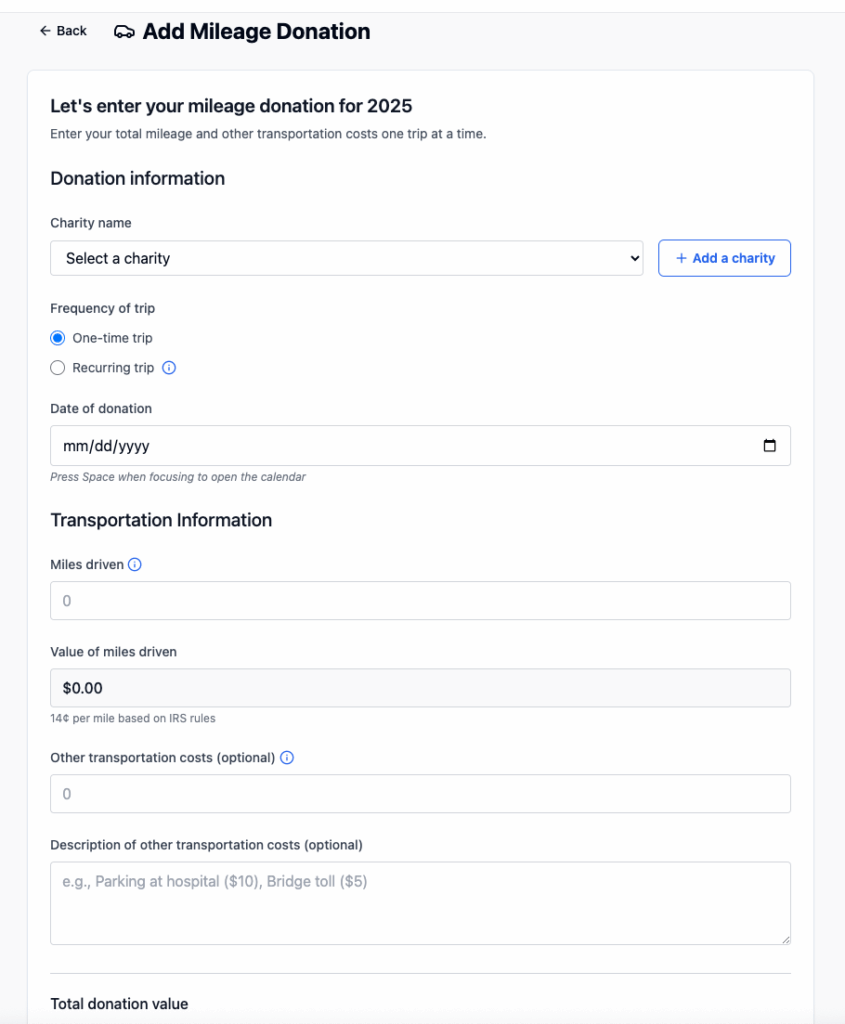This screenshot has height=1024, width=845.
Task: Select the Recurring trip radio option
Action: 58,368
